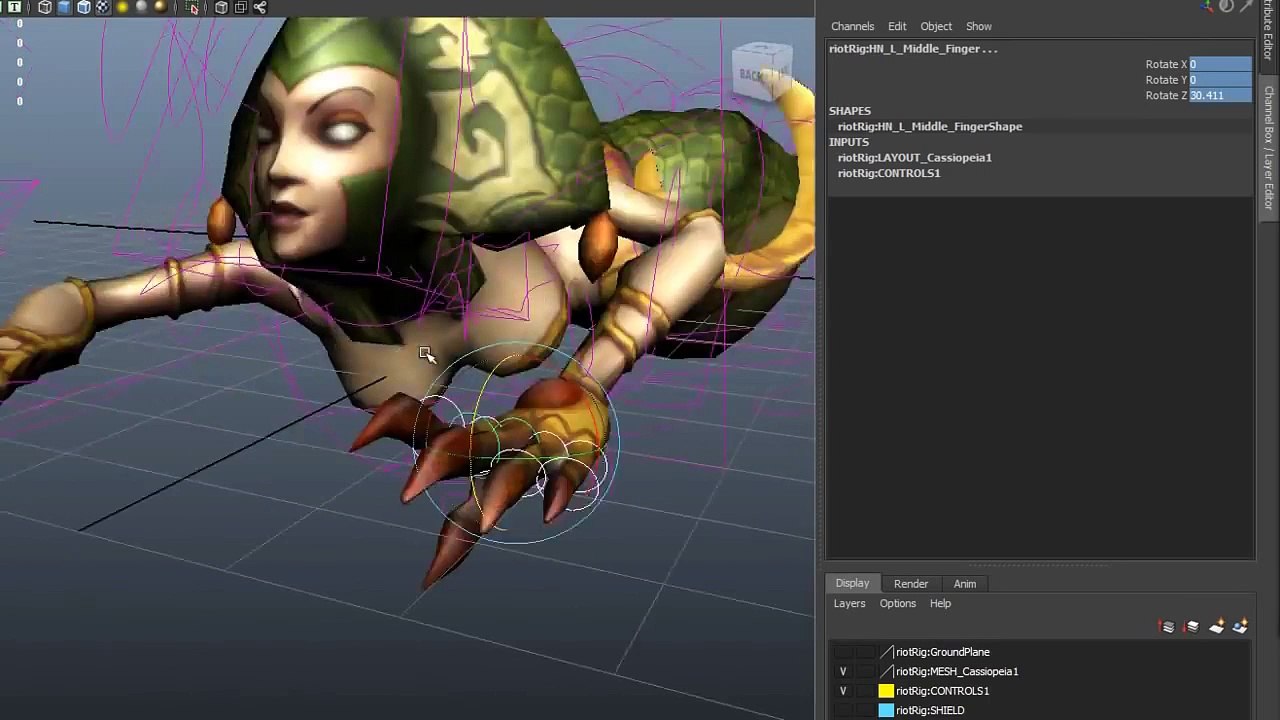Click the color slot of MESH_Cassiopeia1 layer
The image size is (1280, 720).
point(886,672)
